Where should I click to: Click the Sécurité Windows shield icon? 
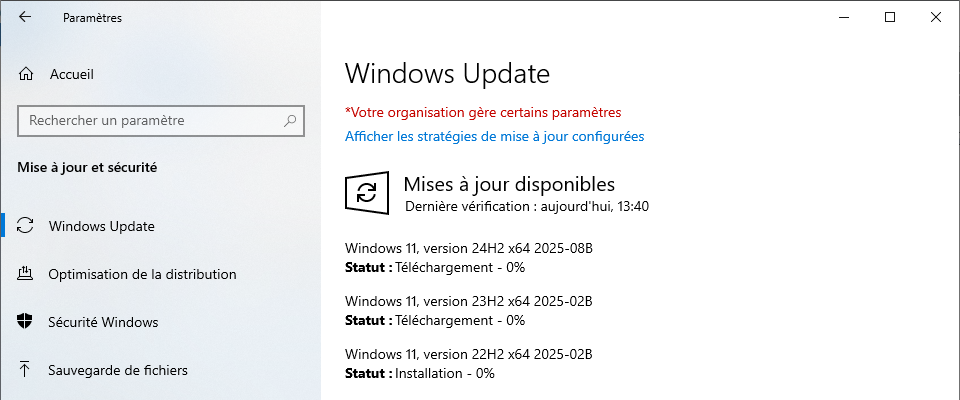25,322
